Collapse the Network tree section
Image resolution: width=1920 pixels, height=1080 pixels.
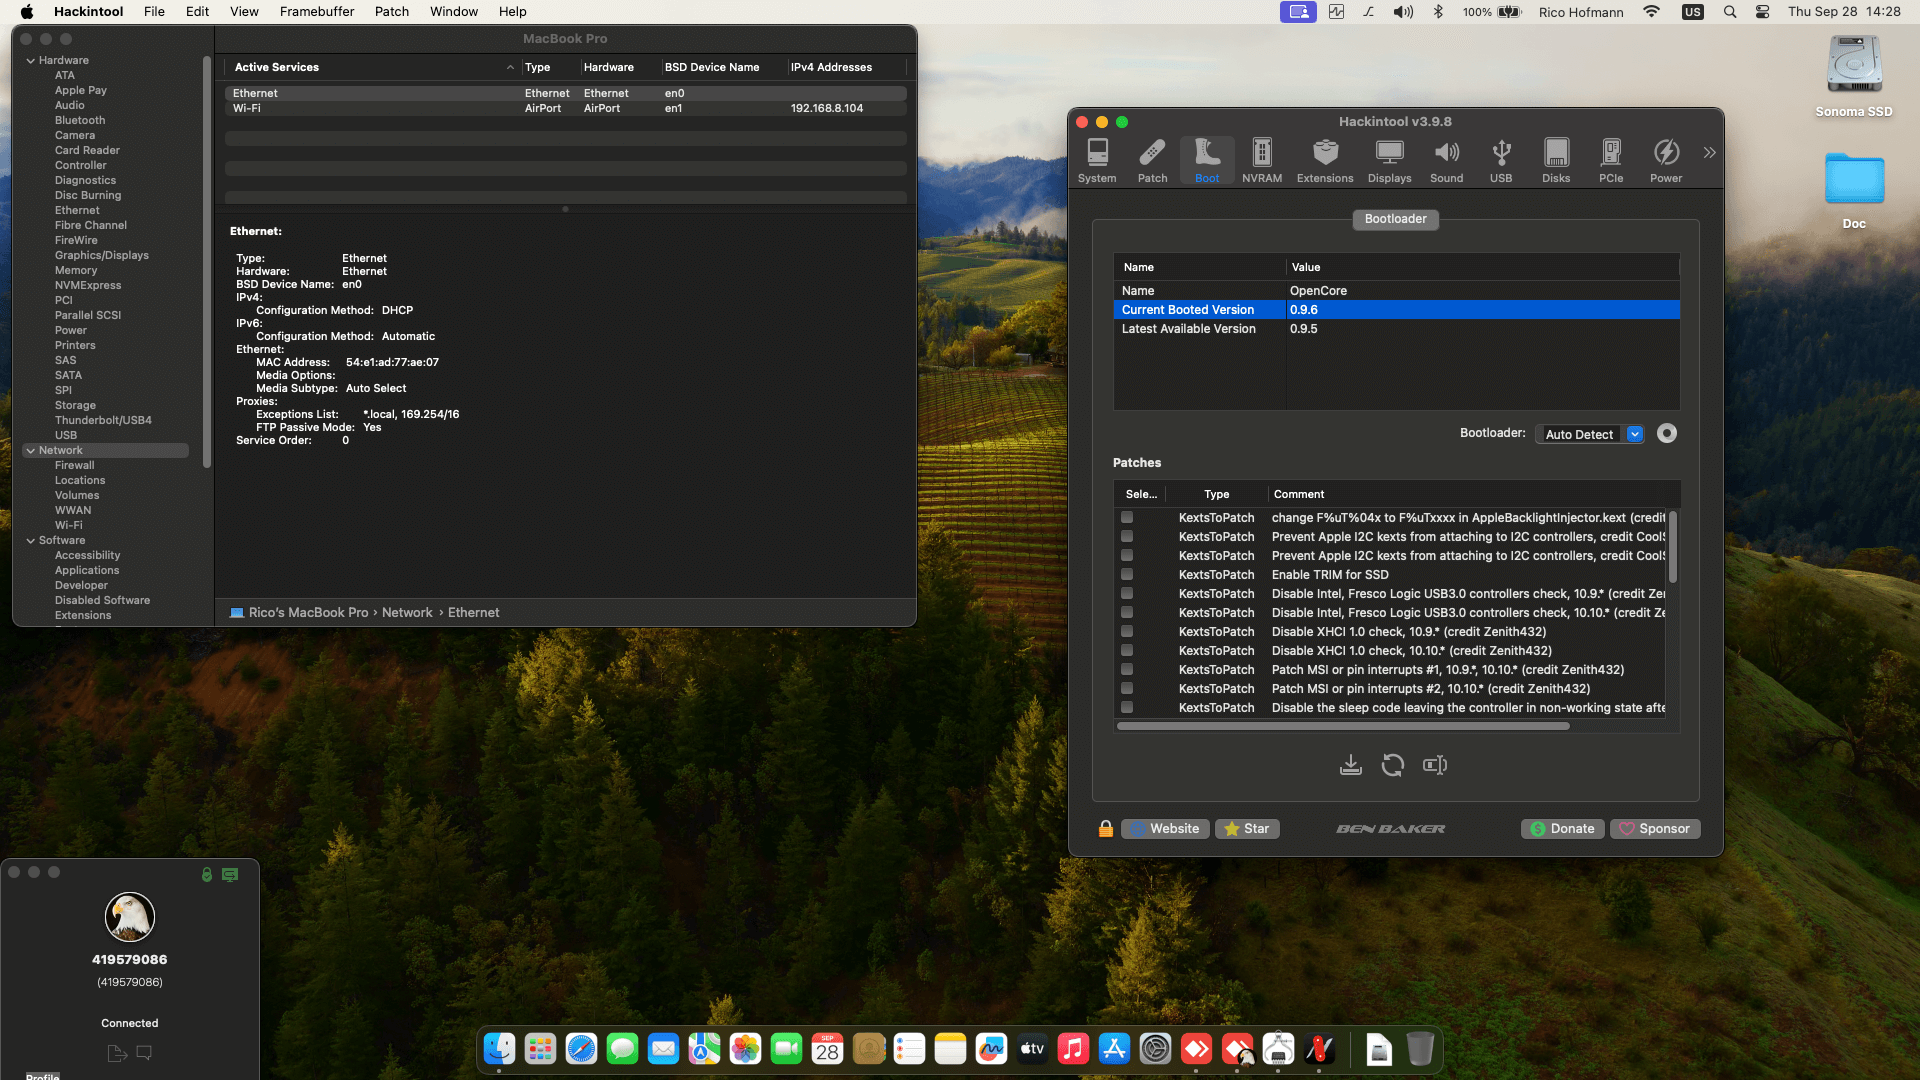[x=31, y=451]
